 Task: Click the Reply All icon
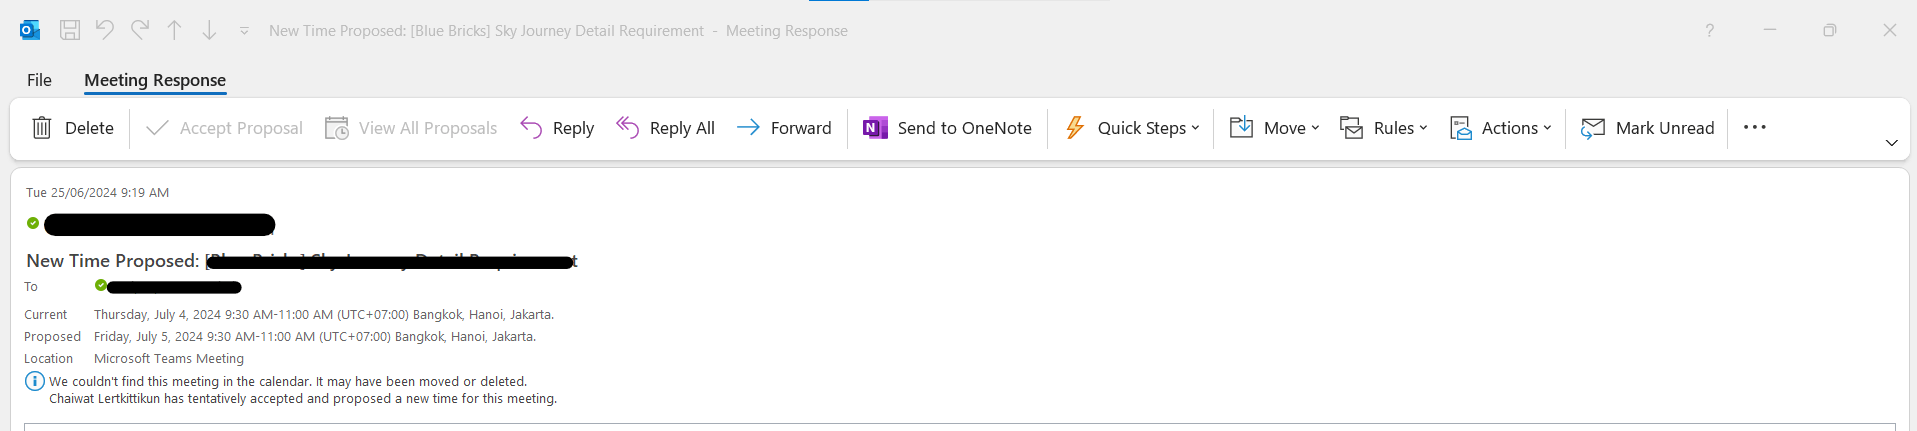click(627, 128)
